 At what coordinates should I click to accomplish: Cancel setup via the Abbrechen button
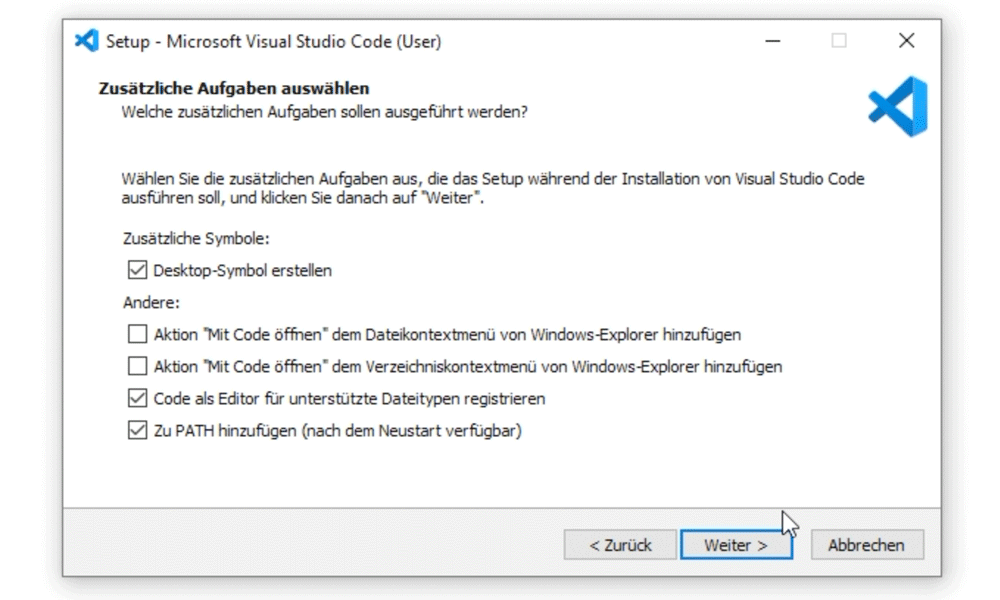tap(867, 545)
